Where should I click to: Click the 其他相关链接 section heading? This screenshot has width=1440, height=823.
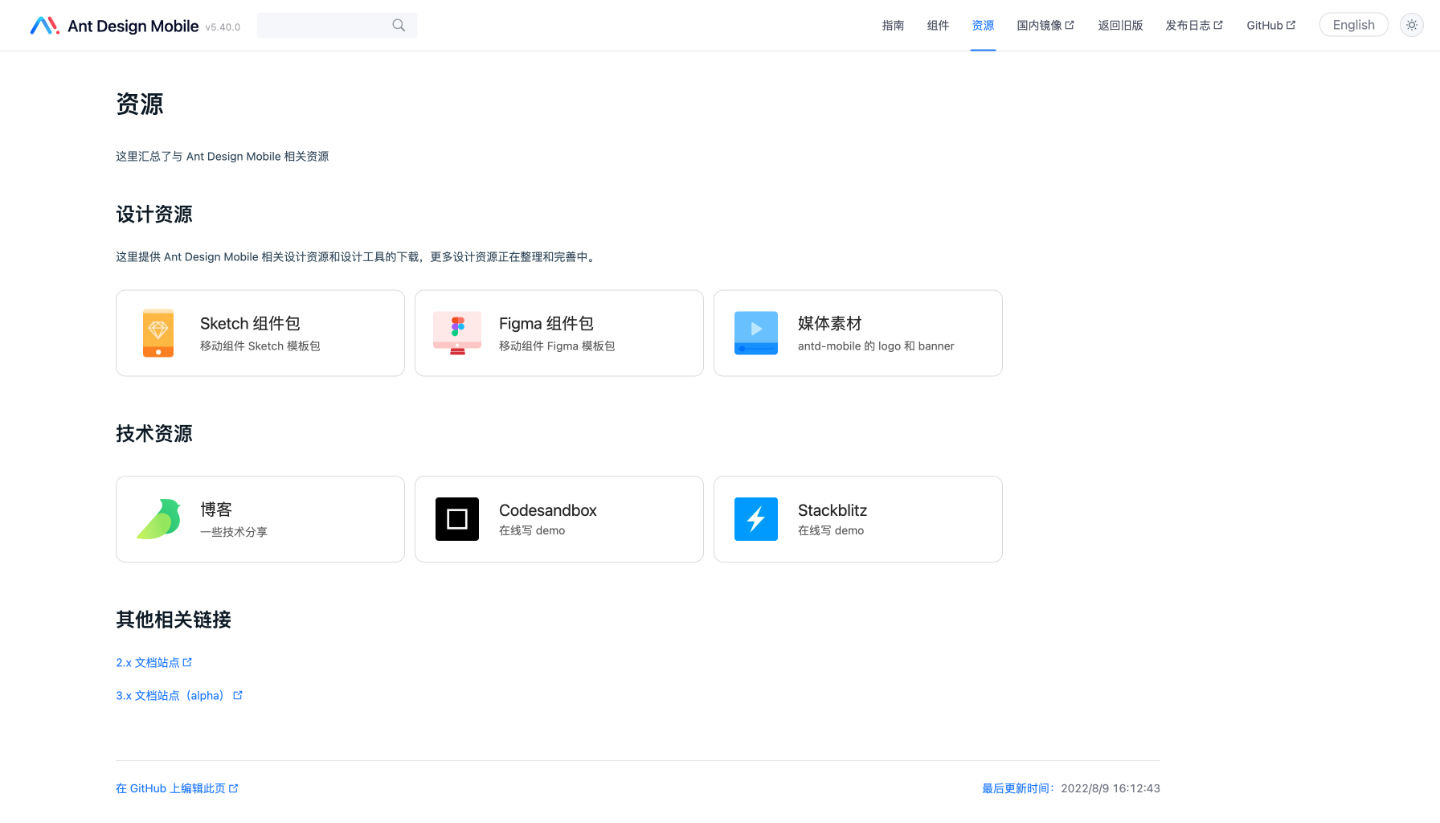click(174, 619)
